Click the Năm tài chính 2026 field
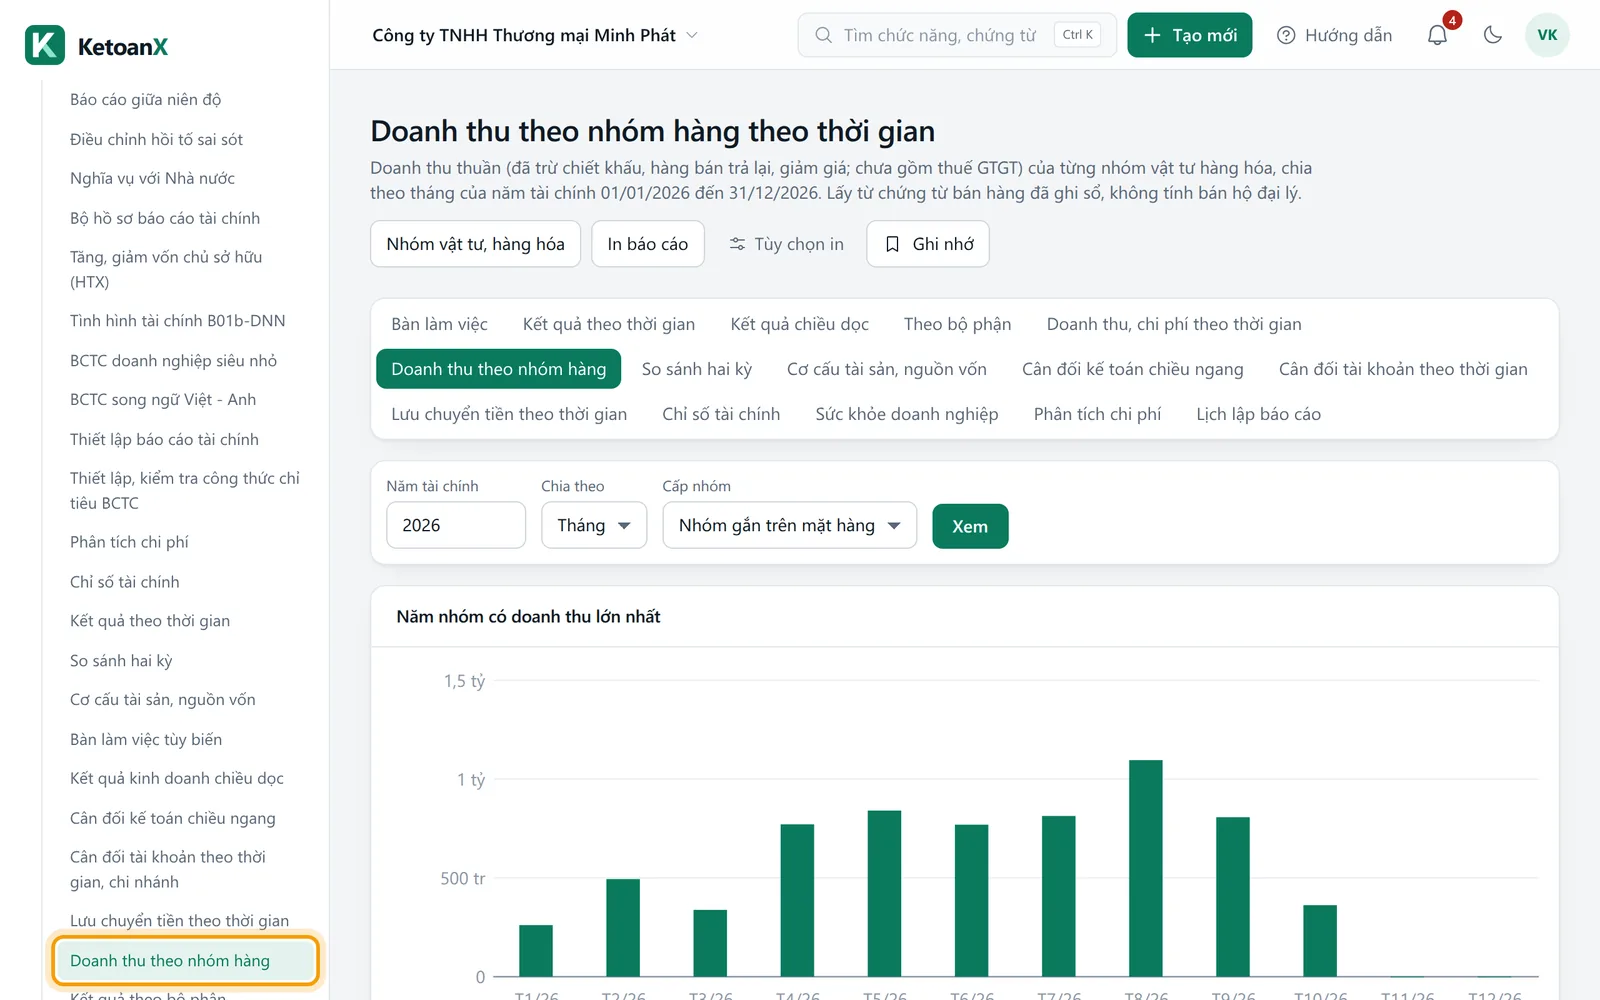This screenshot has width=1600, height=1000. (456, 525)
